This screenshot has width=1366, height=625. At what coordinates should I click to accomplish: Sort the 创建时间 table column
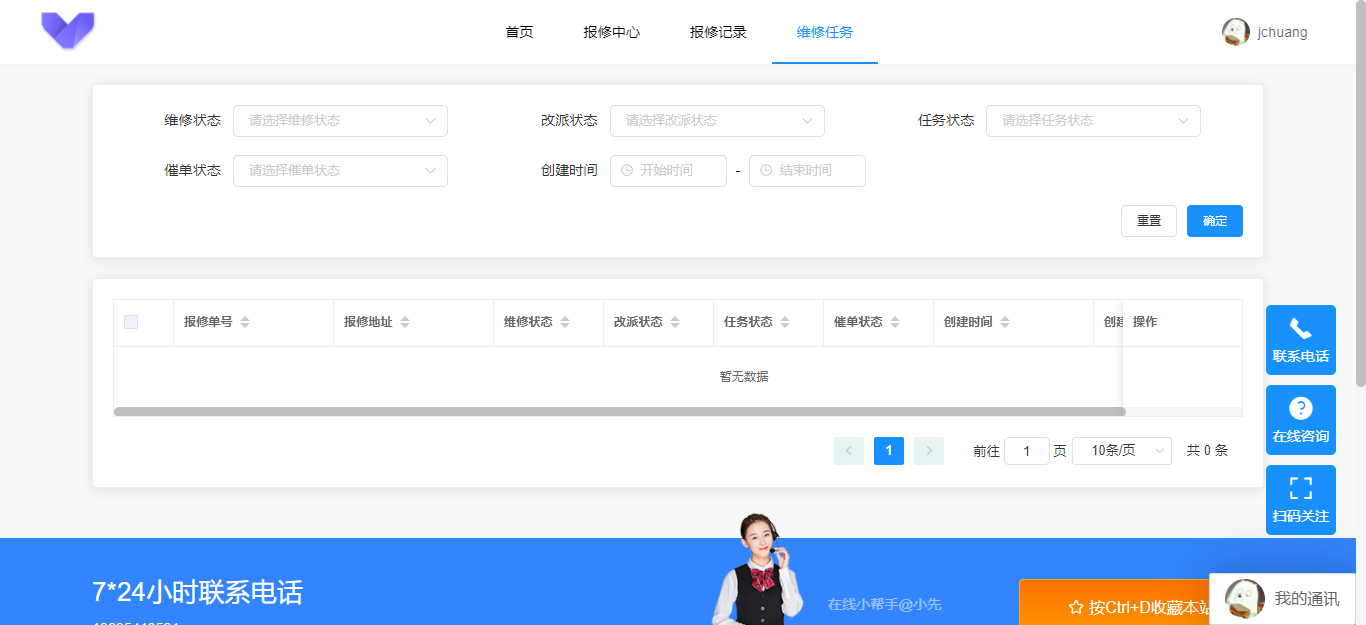1005,322
